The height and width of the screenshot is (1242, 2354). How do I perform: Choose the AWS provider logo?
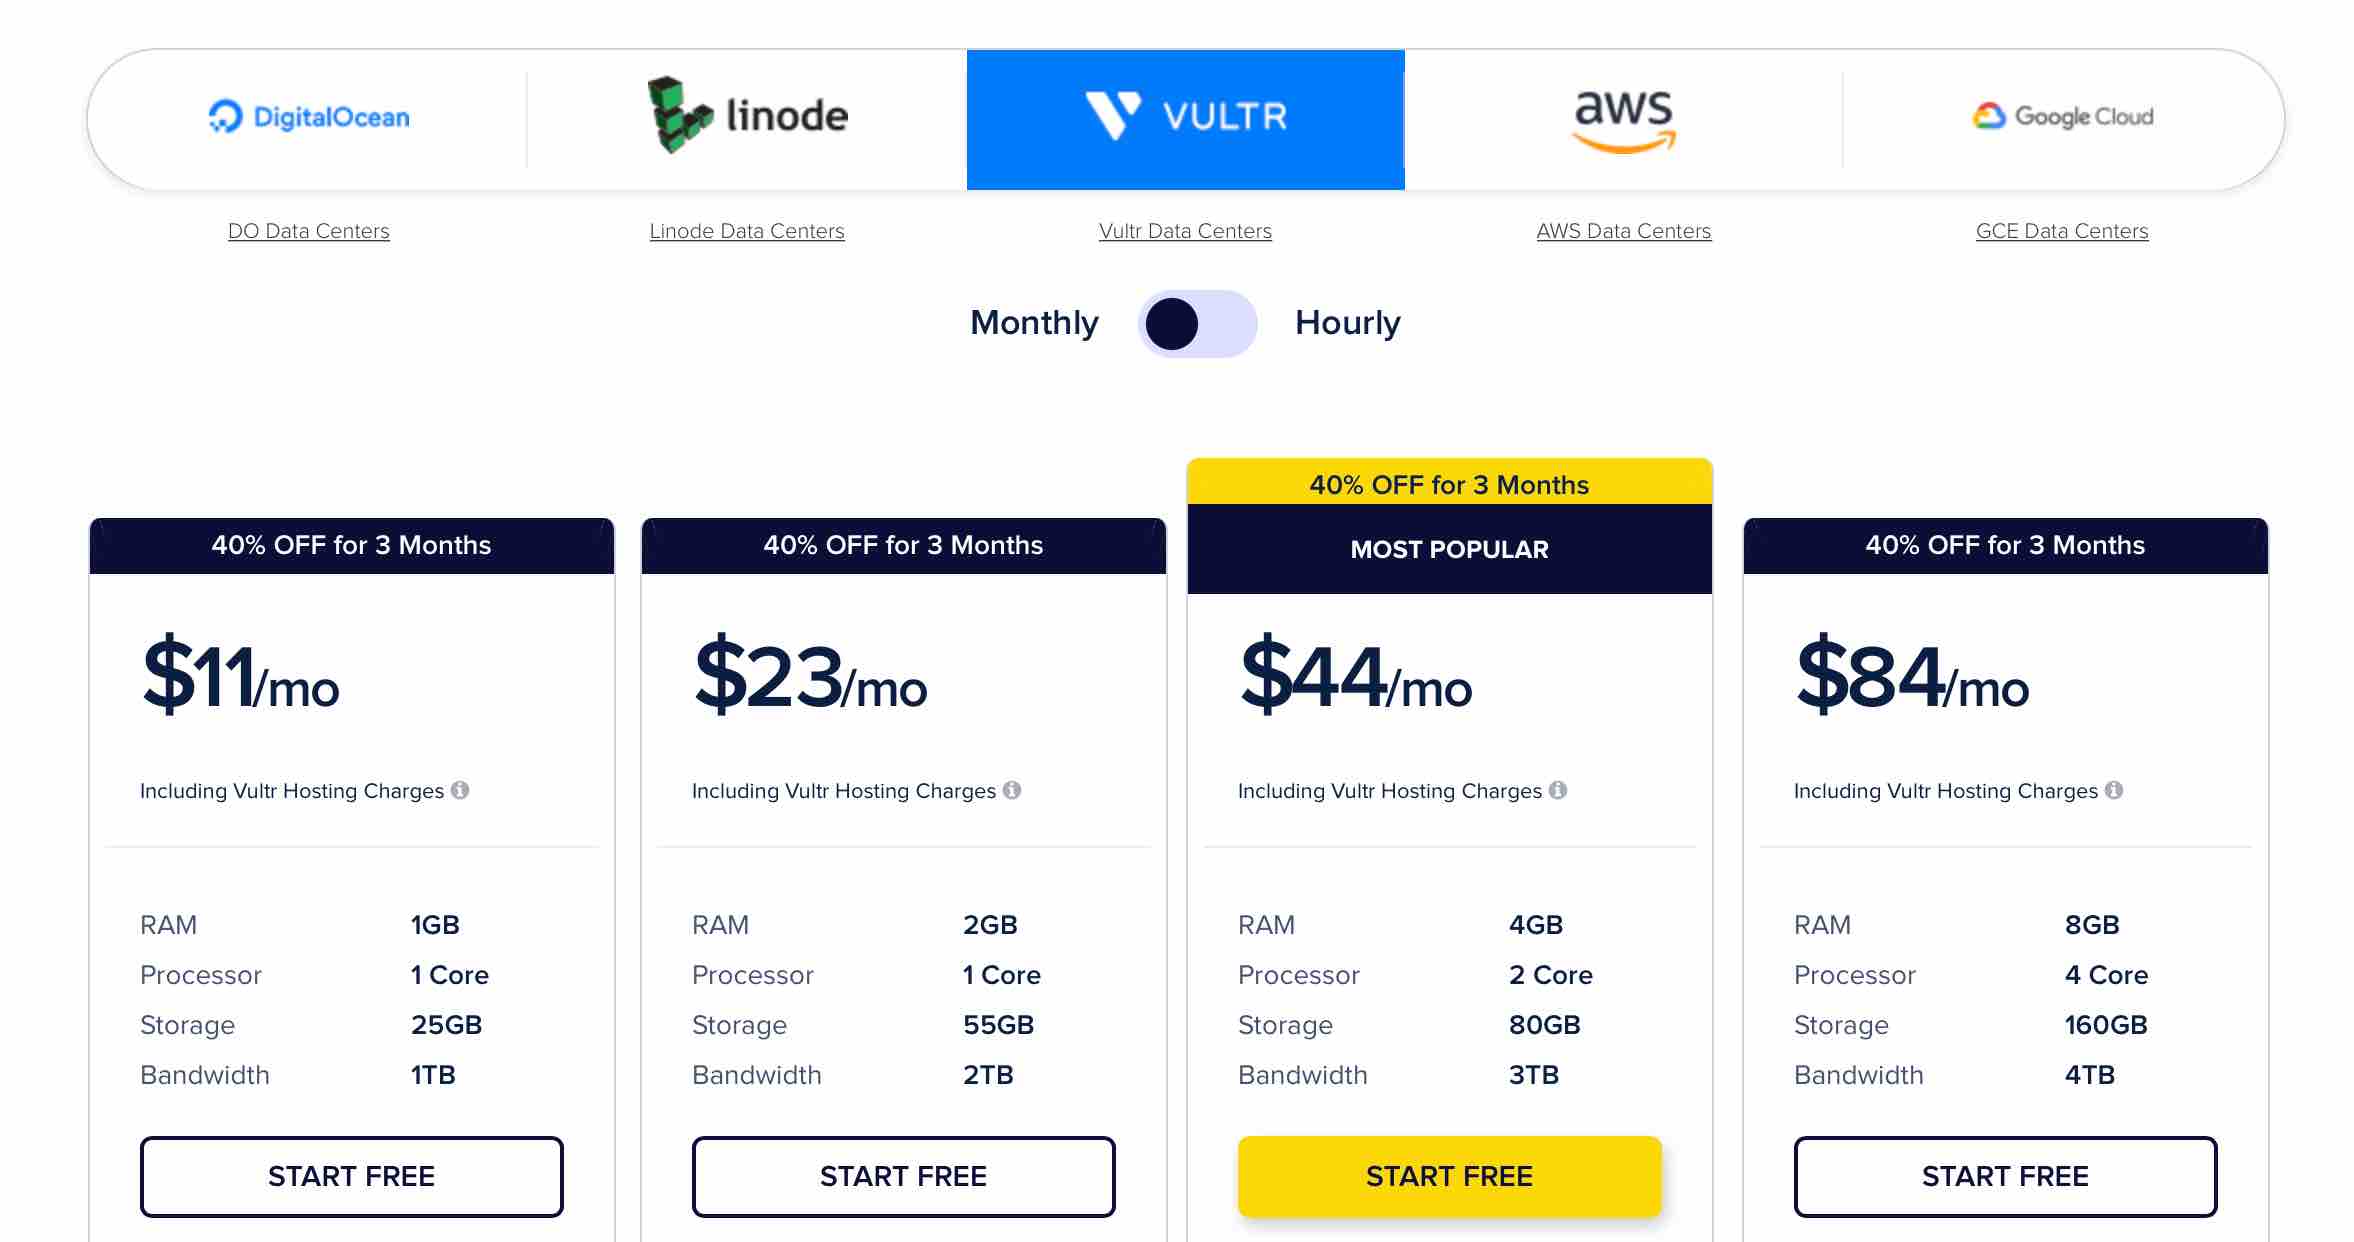(1624, 120)
